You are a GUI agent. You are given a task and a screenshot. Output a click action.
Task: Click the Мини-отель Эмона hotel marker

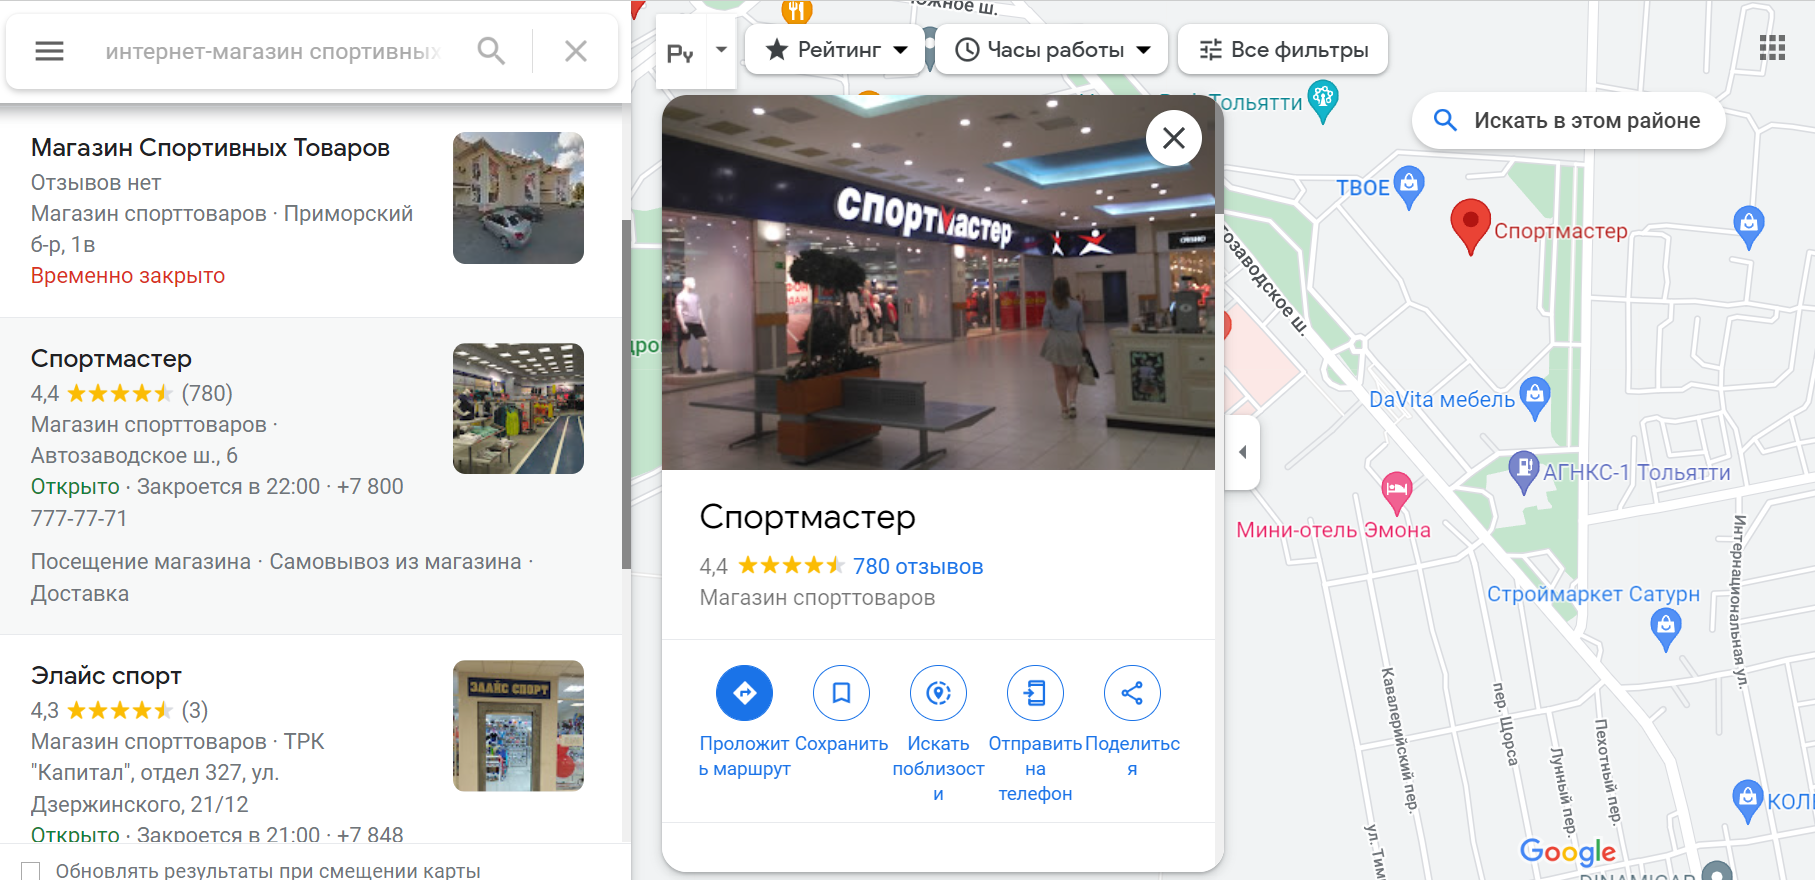click(x=1397, y=492)
